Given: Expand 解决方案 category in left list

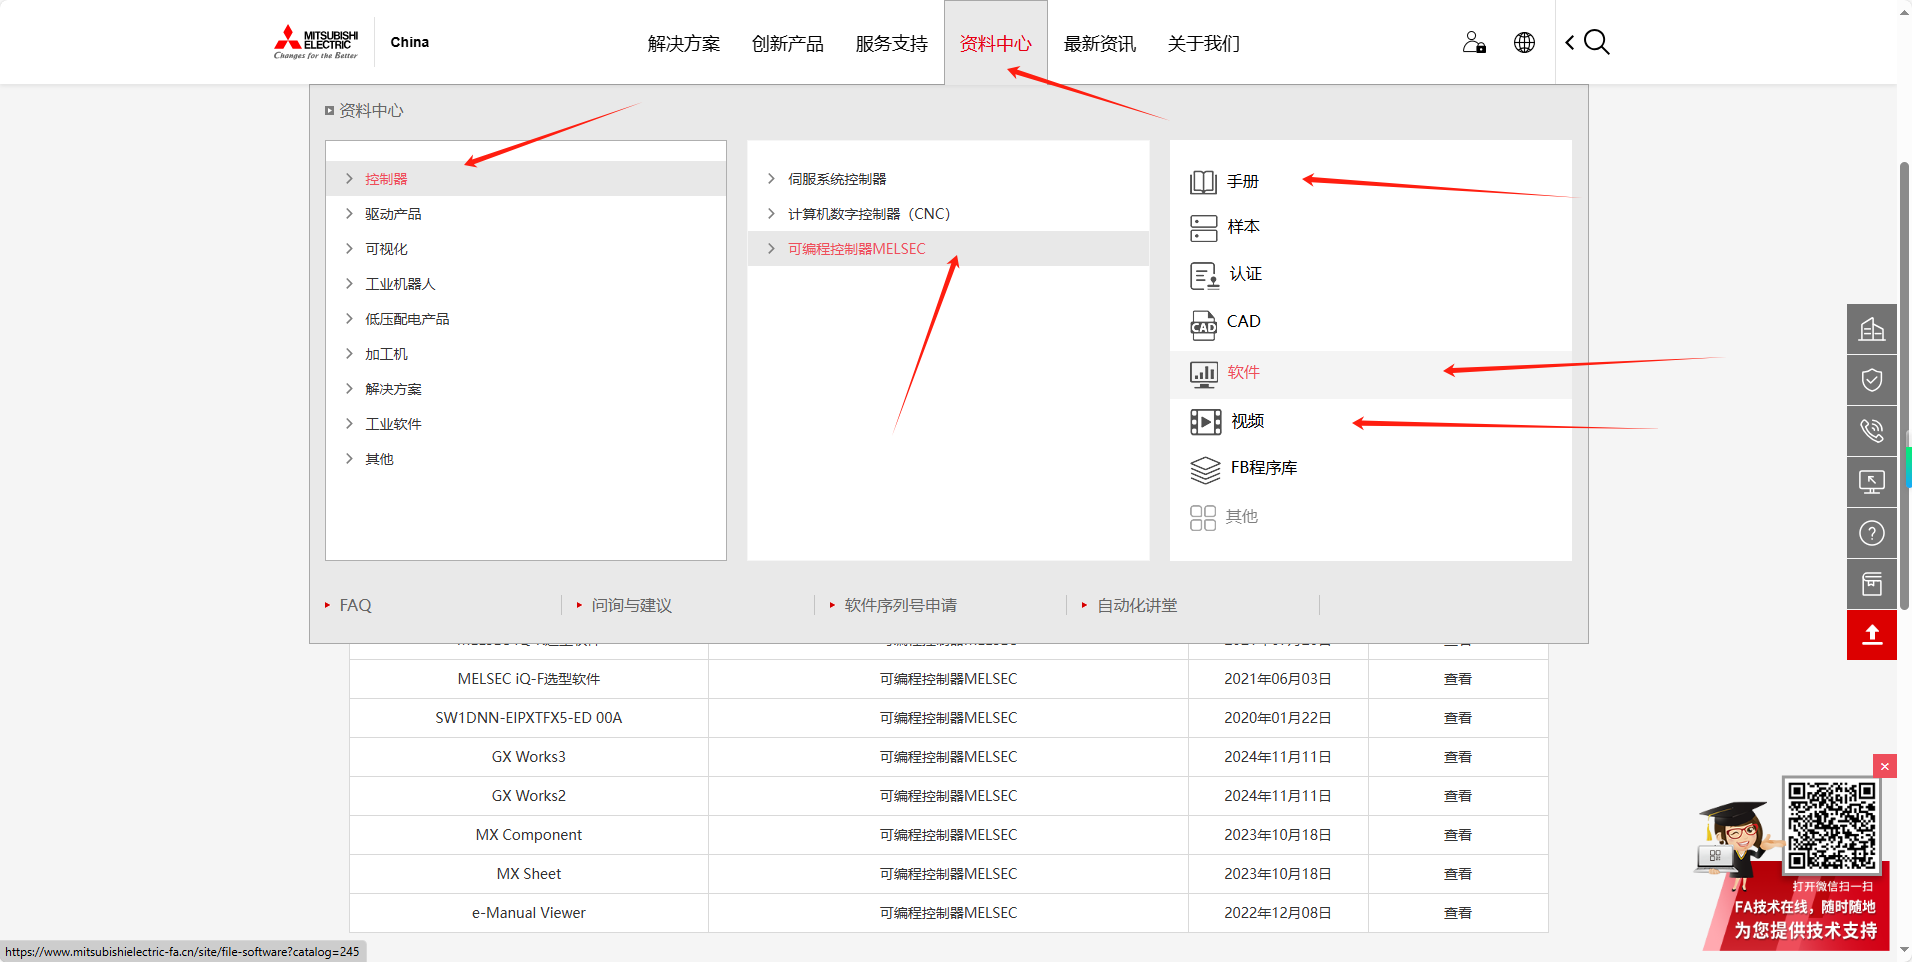Looking at the screenshot, I should [526, 389].
